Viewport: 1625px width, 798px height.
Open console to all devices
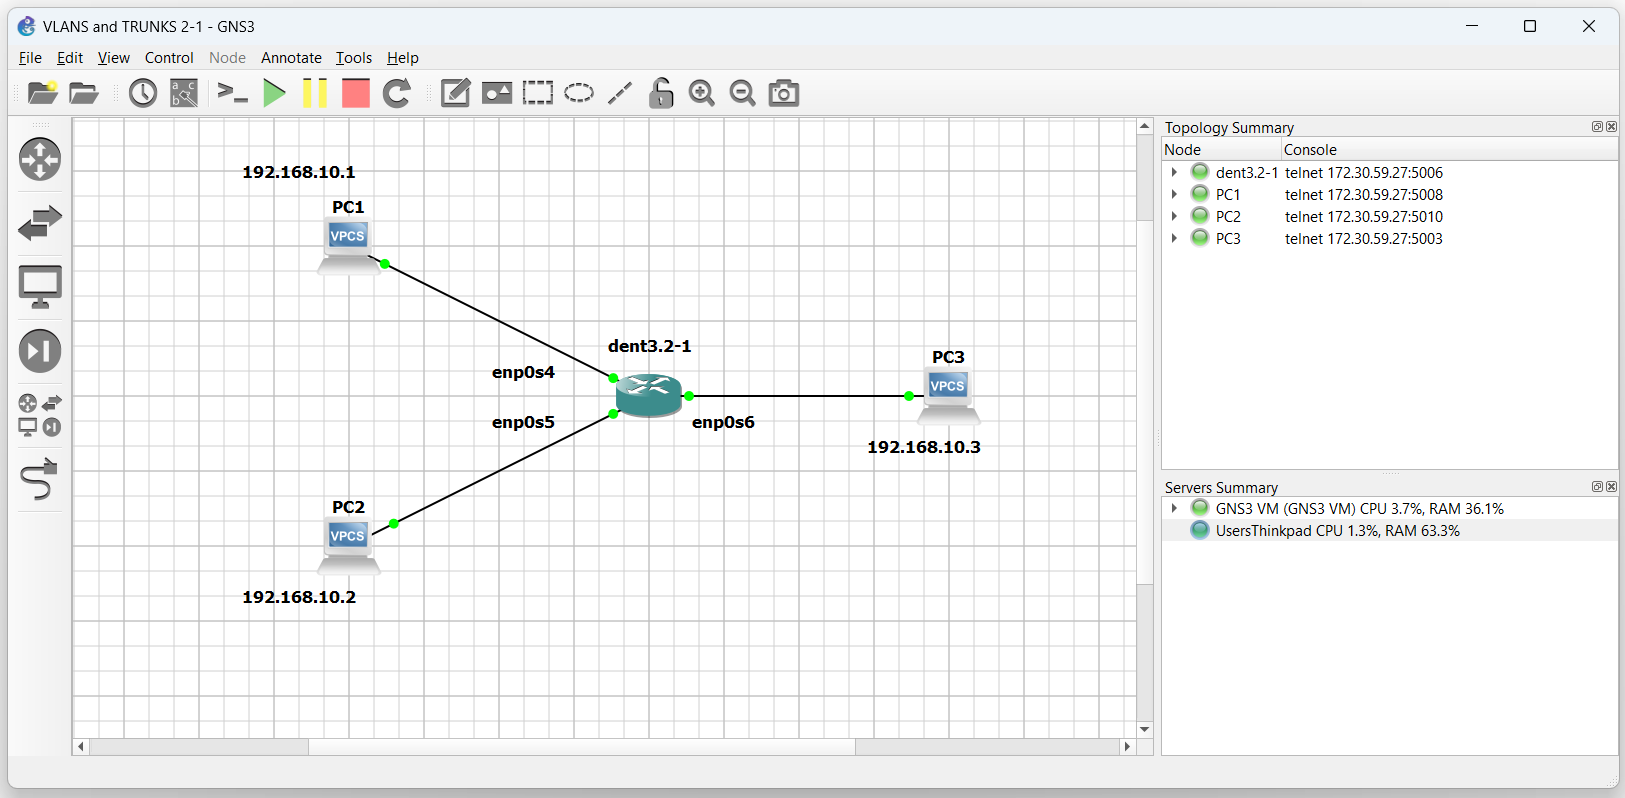(x=232, y=93)
